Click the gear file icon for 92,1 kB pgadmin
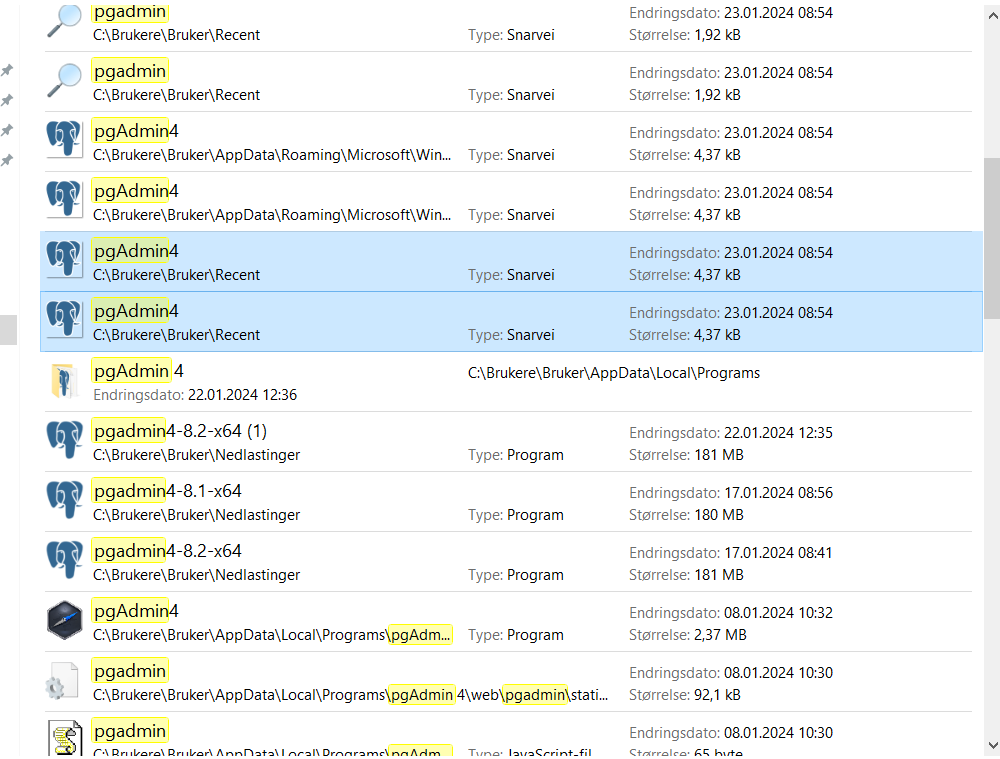This screenshot has height=759, width=1000. click(x=62, y=681)
